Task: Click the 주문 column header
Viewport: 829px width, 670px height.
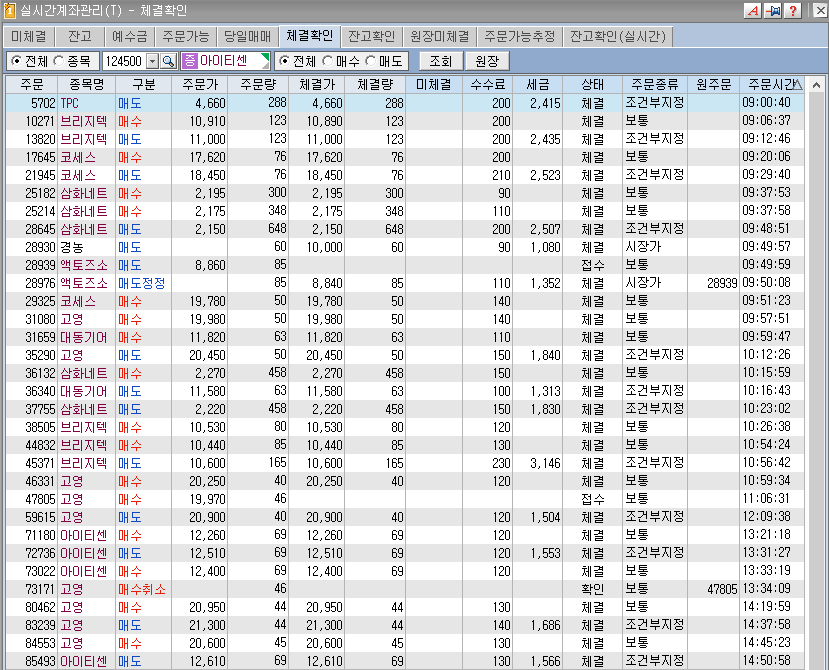Action: [32, 85]
